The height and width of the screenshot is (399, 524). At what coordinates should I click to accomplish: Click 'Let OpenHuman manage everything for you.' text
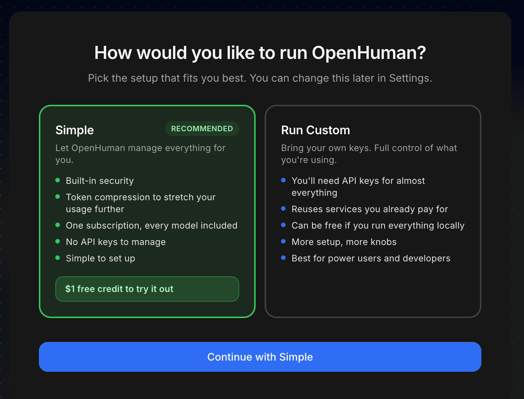(140, 154)
